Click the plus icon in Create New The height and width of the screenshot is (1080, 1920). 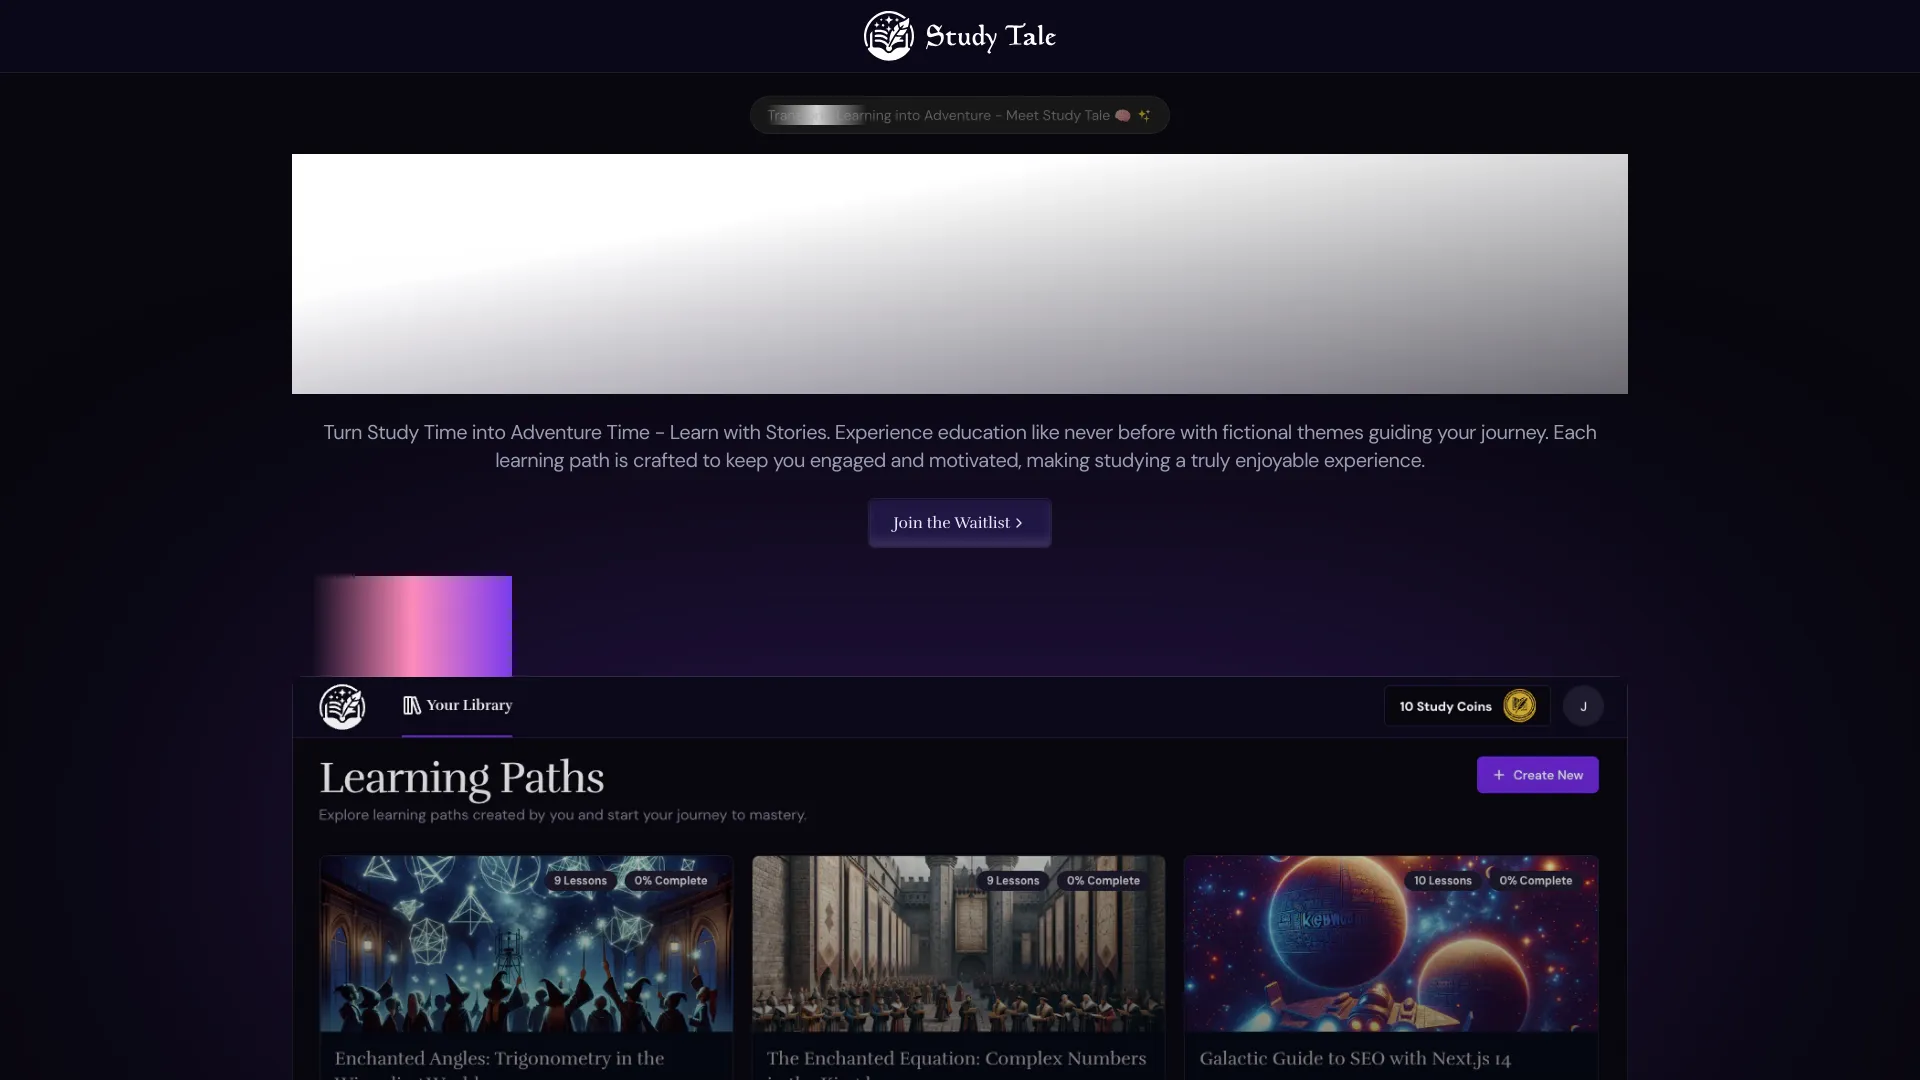pyautogui.click(x=1498, y=775)
